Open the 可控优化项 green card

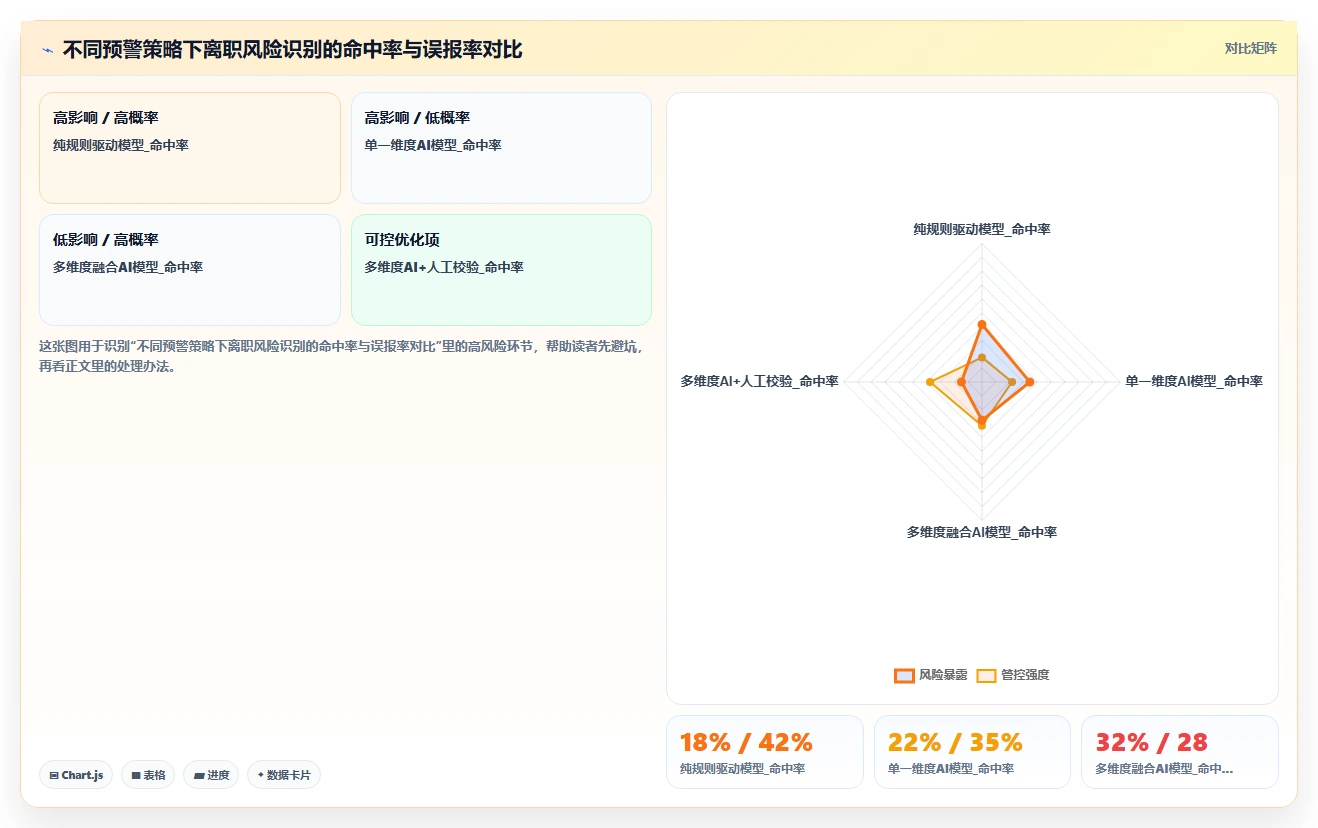tap(501, 270)
